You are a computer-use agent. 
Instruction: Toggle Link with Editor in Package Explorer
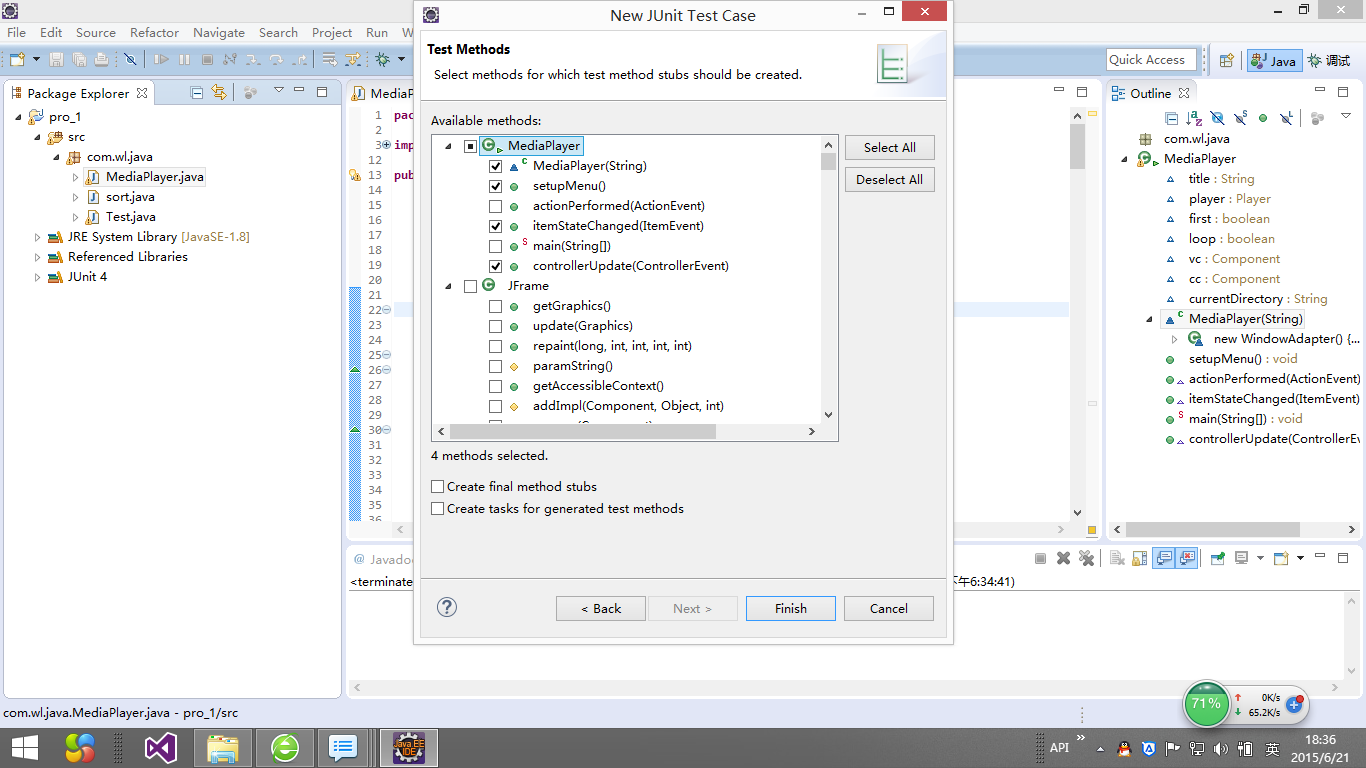[219, 92]
